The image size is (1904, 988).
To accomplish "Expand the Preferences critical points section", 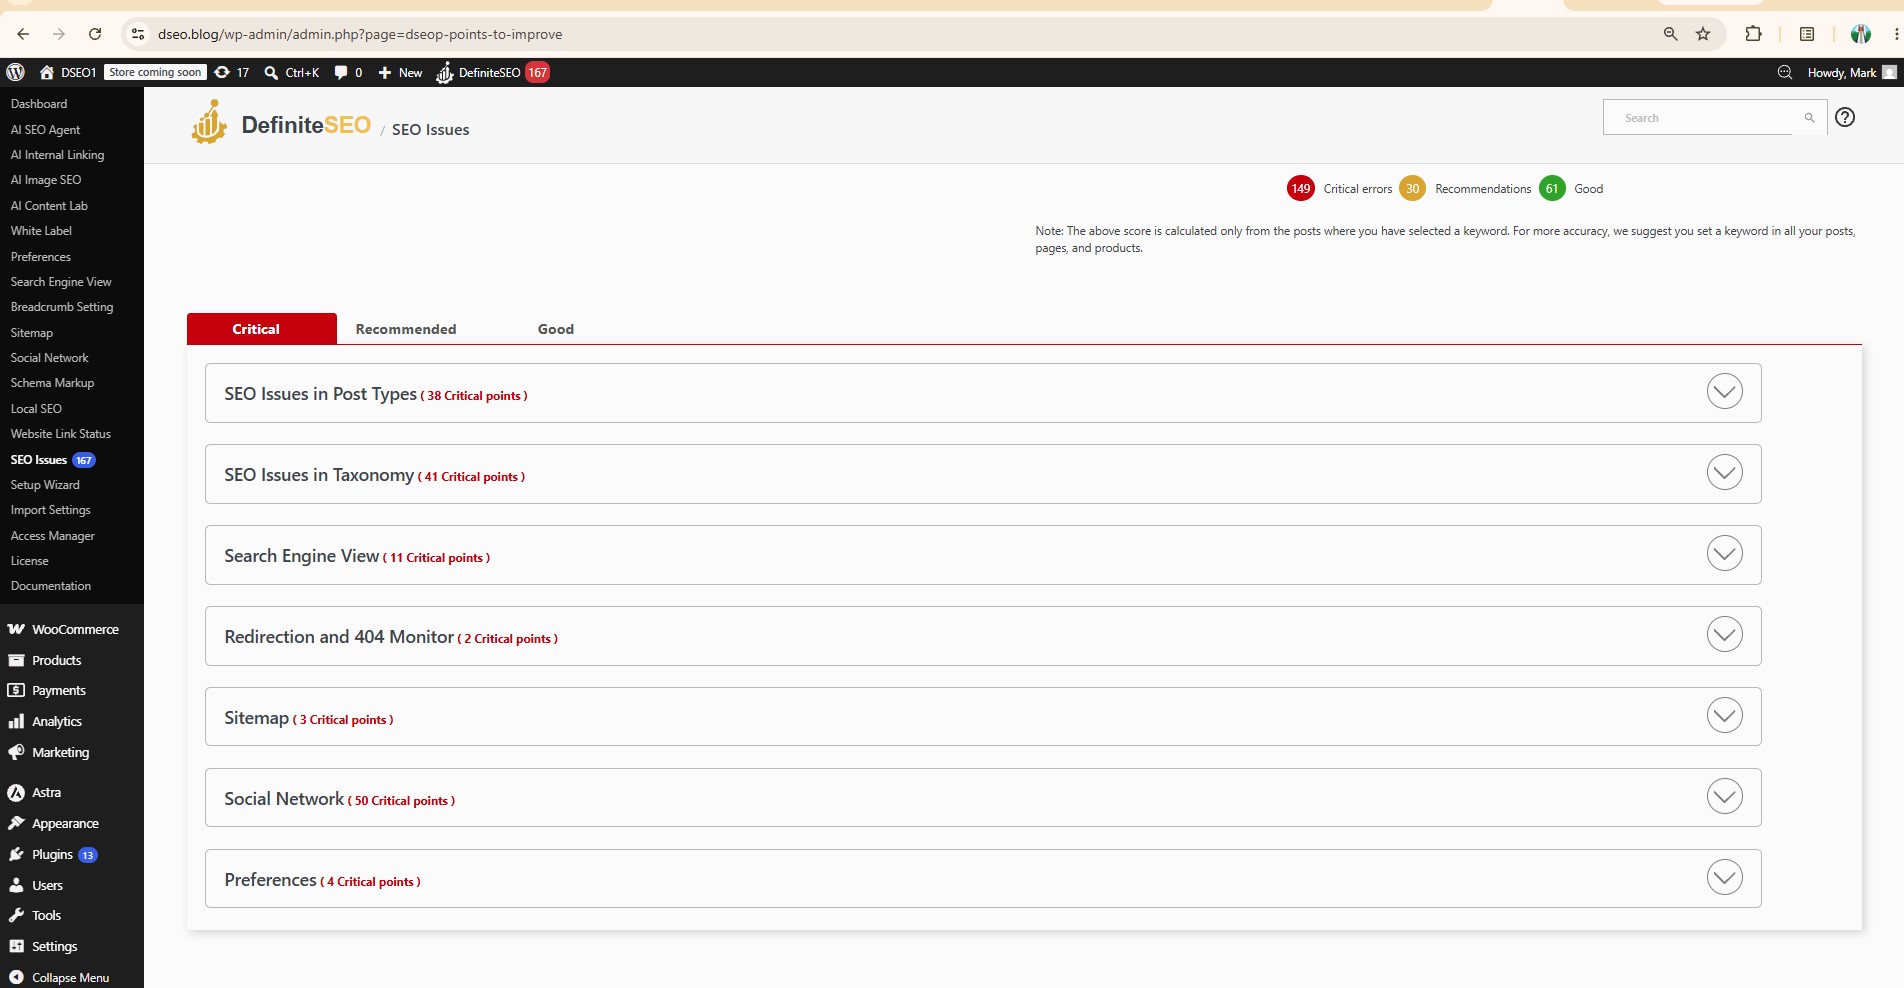I will (x=1724, y=877).
